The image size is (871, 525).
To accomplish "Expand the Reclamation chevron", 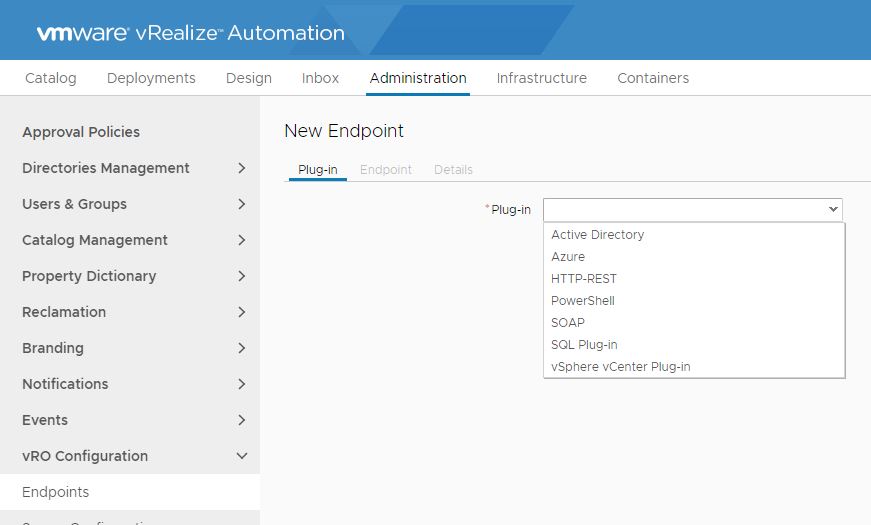I will pyautogui.click(x=242, y=312).
